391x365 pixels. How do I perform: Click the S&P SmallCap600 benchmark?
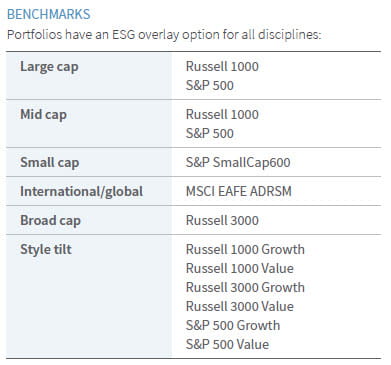pos(238,162)
